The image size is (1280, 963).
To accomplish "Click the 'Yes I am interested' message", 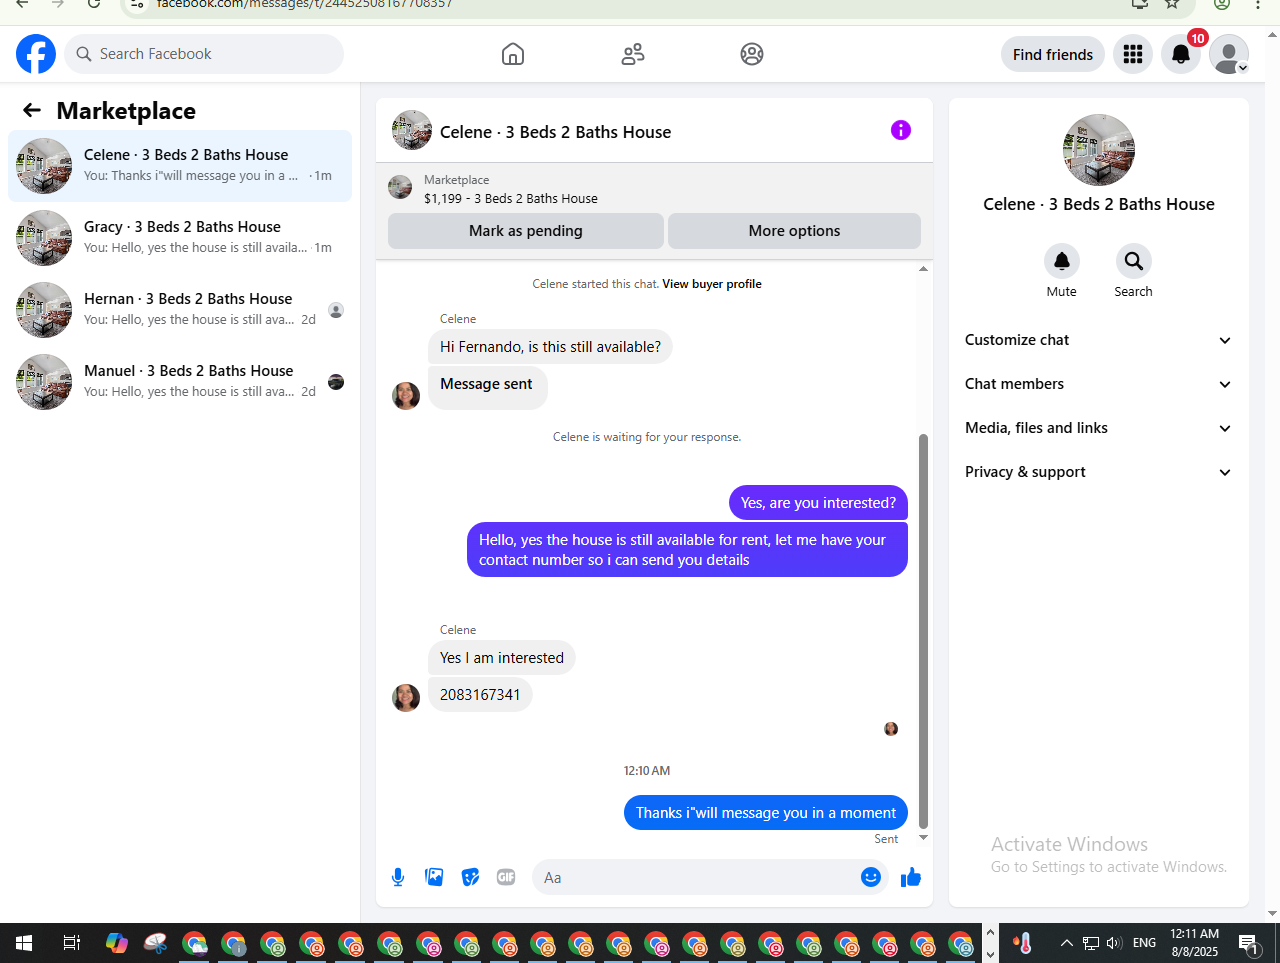I will (x=502, y=658).
